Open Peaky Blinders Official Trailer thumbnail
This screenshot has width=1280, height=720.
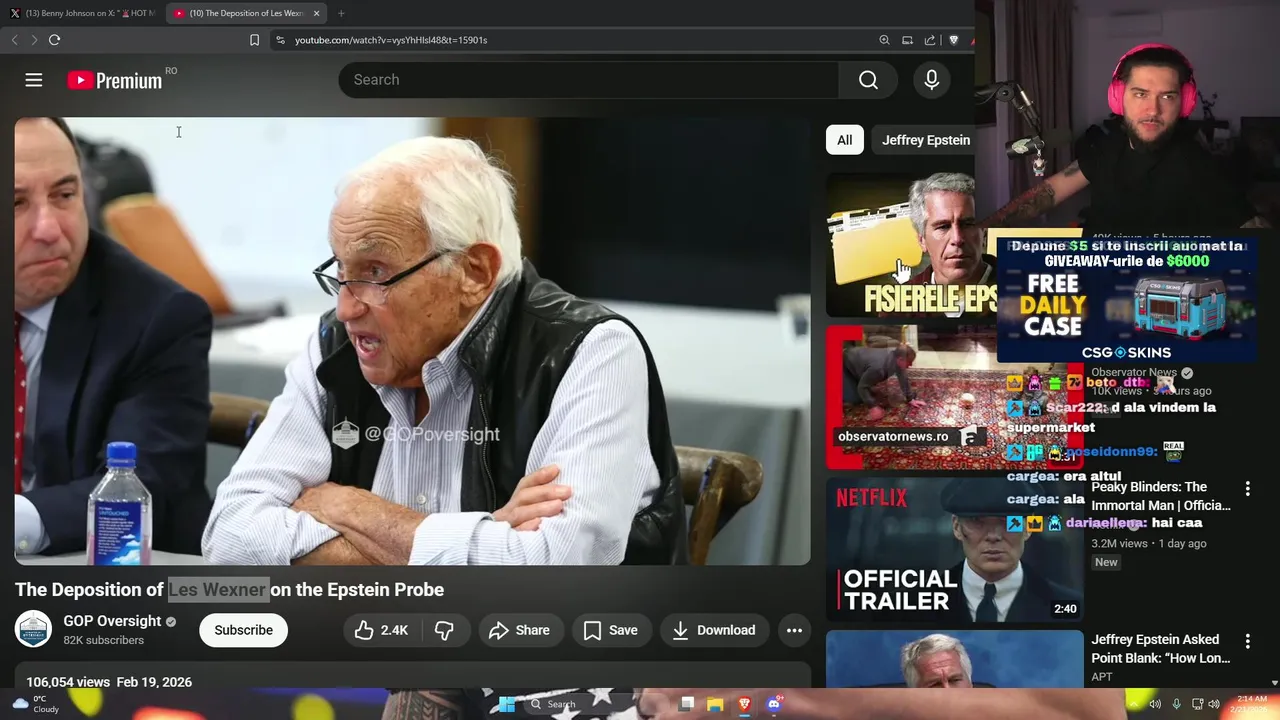click(x=954, y=549)
